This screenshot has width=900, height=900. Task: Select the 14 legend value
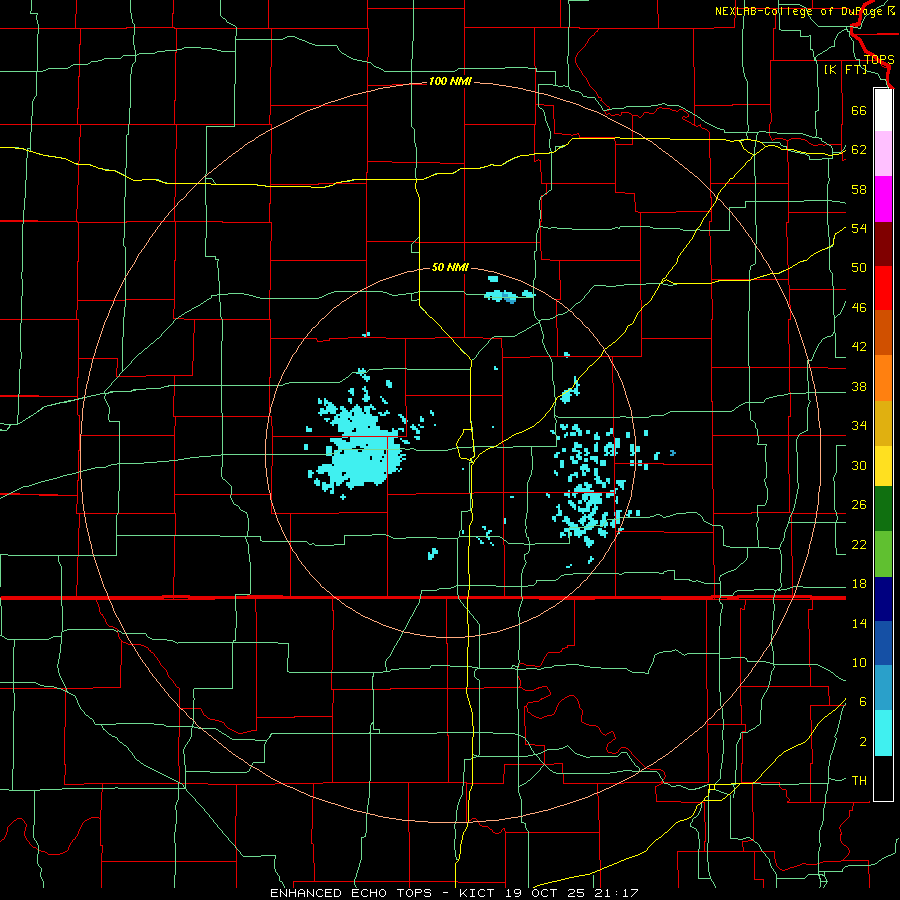click(x=859, y=623)
